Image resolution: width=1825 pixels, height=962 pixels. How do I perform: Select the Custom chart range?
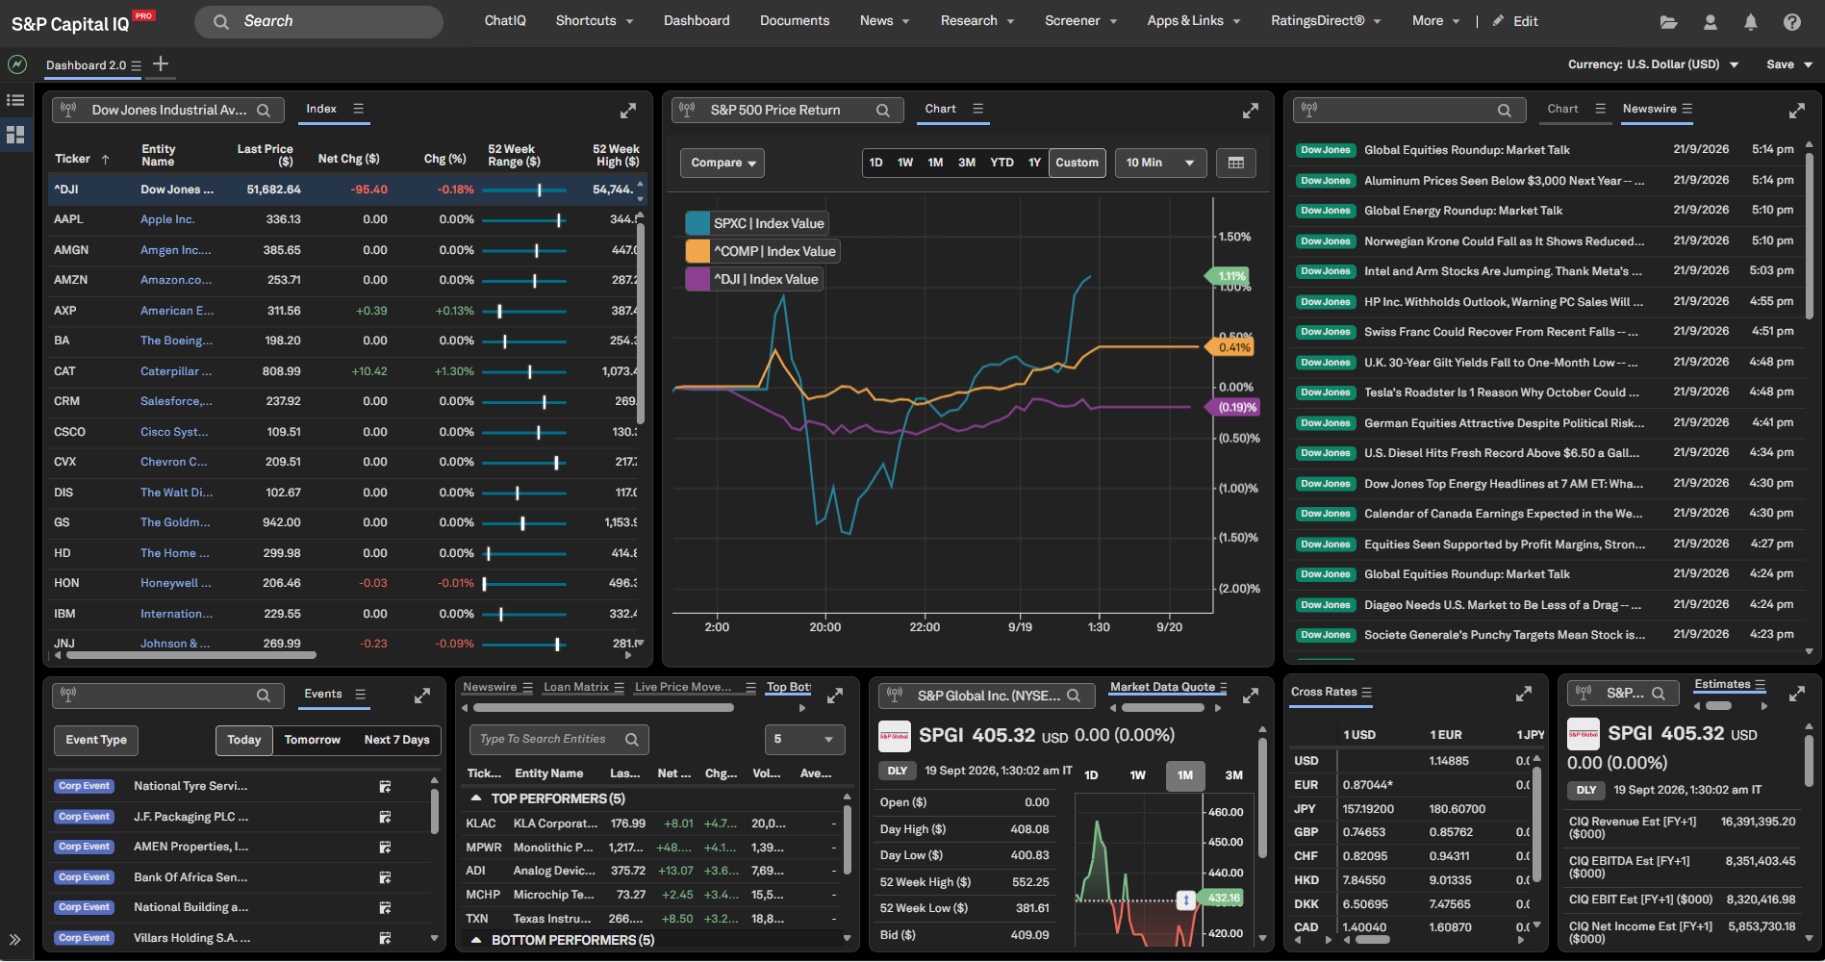coord(1077,163)
